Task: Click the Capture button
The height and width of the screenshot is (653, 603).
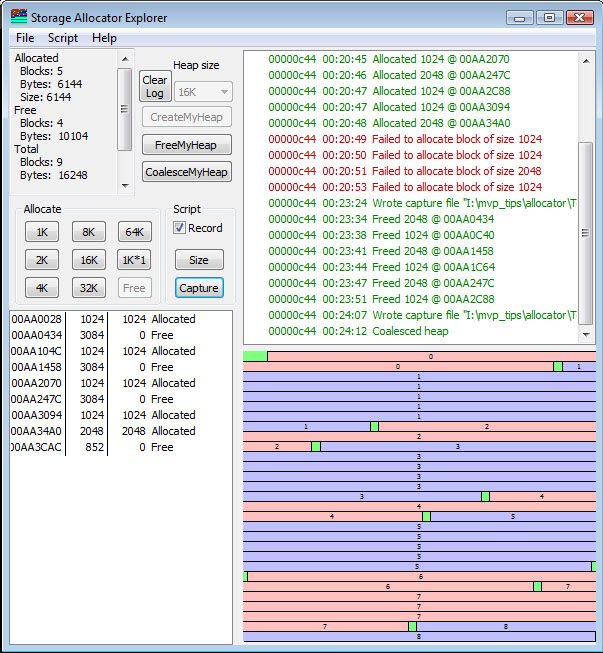Action: click(x=199, y=288)
